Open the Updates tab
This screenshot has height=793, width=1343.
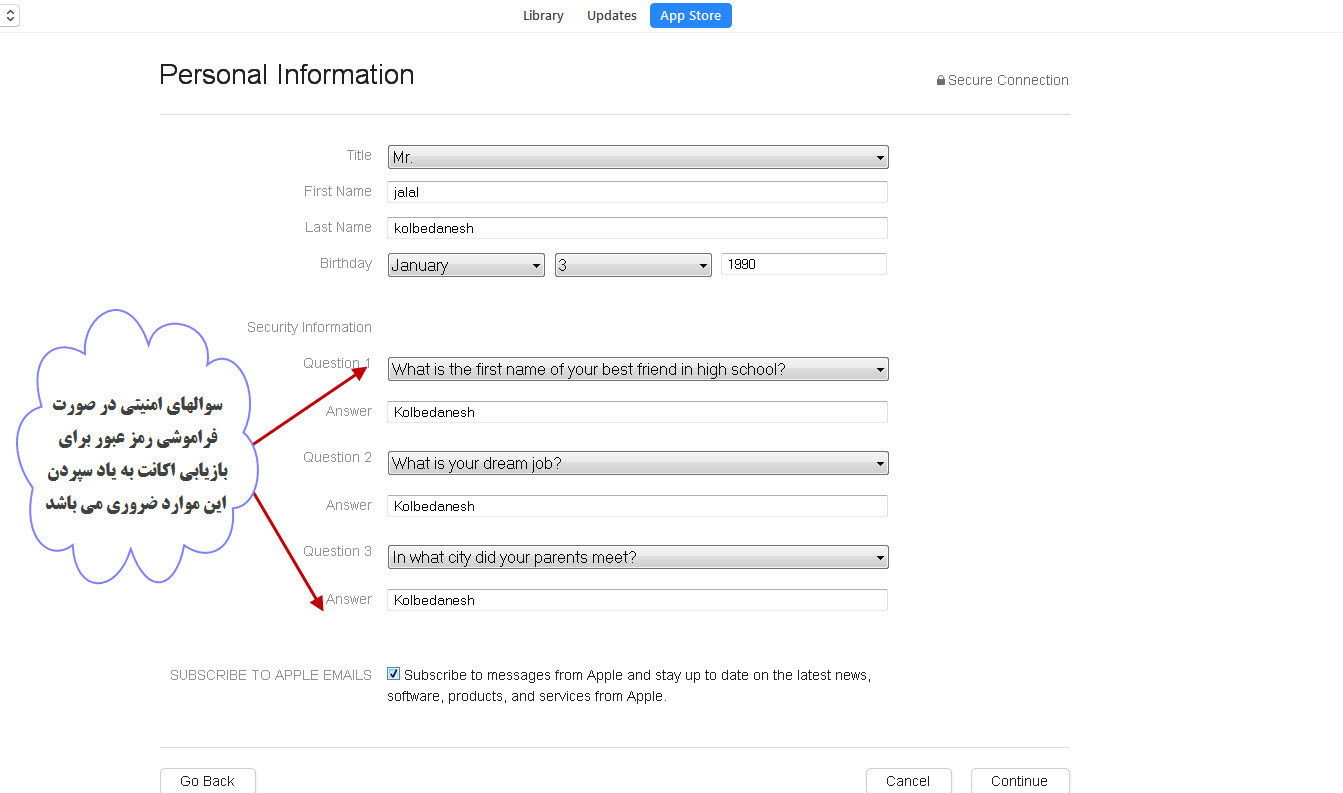(x=612, y=16)
